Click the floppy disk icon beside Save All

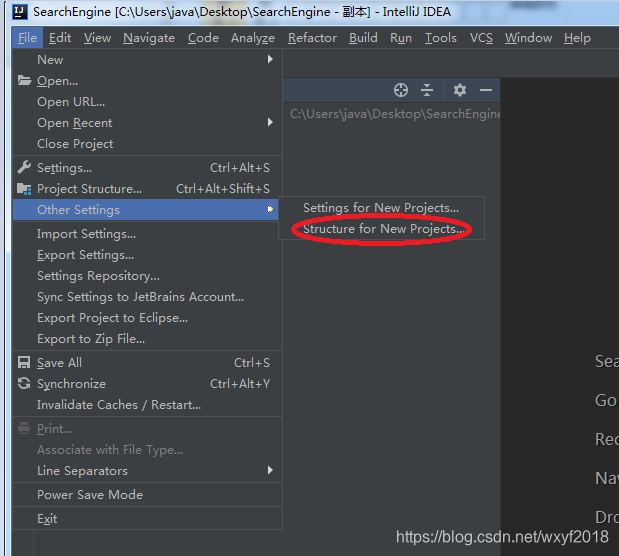[24, 363]
